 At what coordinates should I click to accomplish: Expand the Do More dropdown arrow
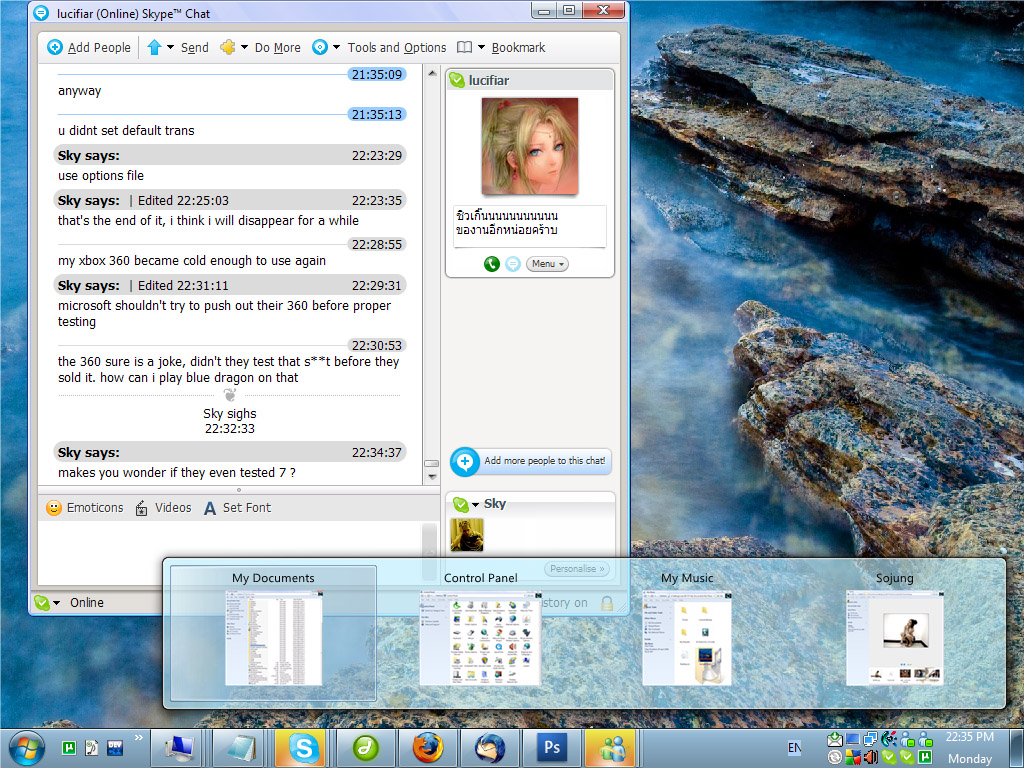(244, 47)
